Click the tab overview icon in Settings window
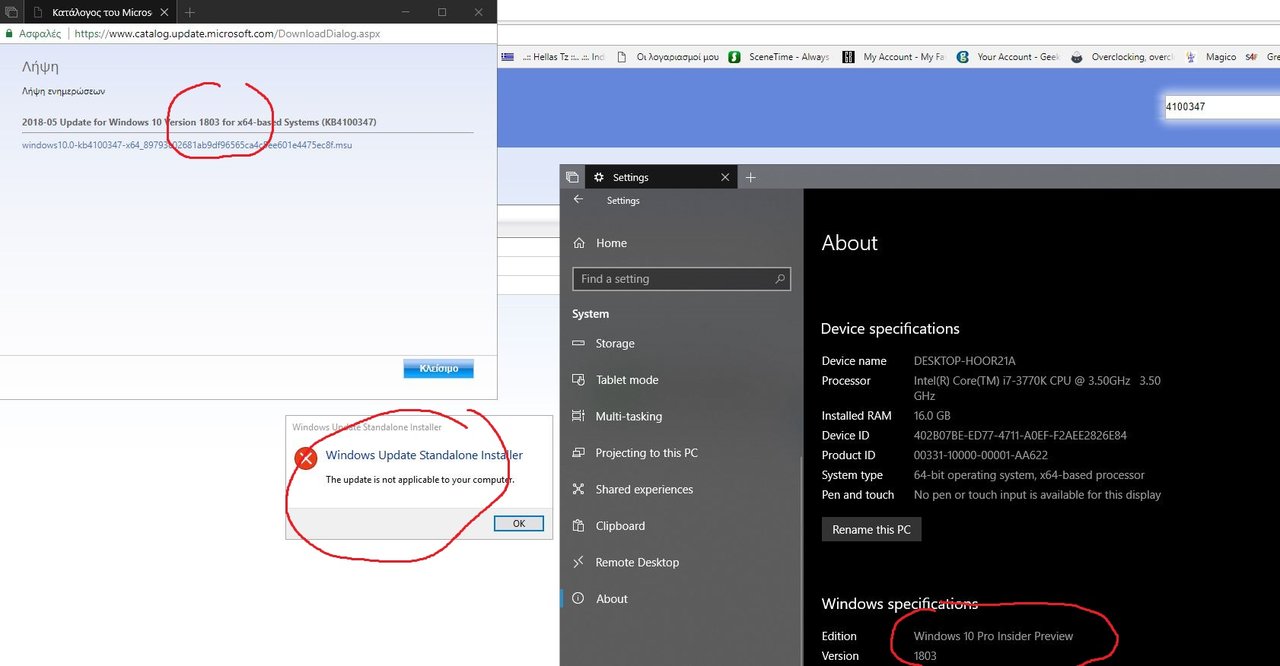1280x666 pixels. (x=572, y=177)
